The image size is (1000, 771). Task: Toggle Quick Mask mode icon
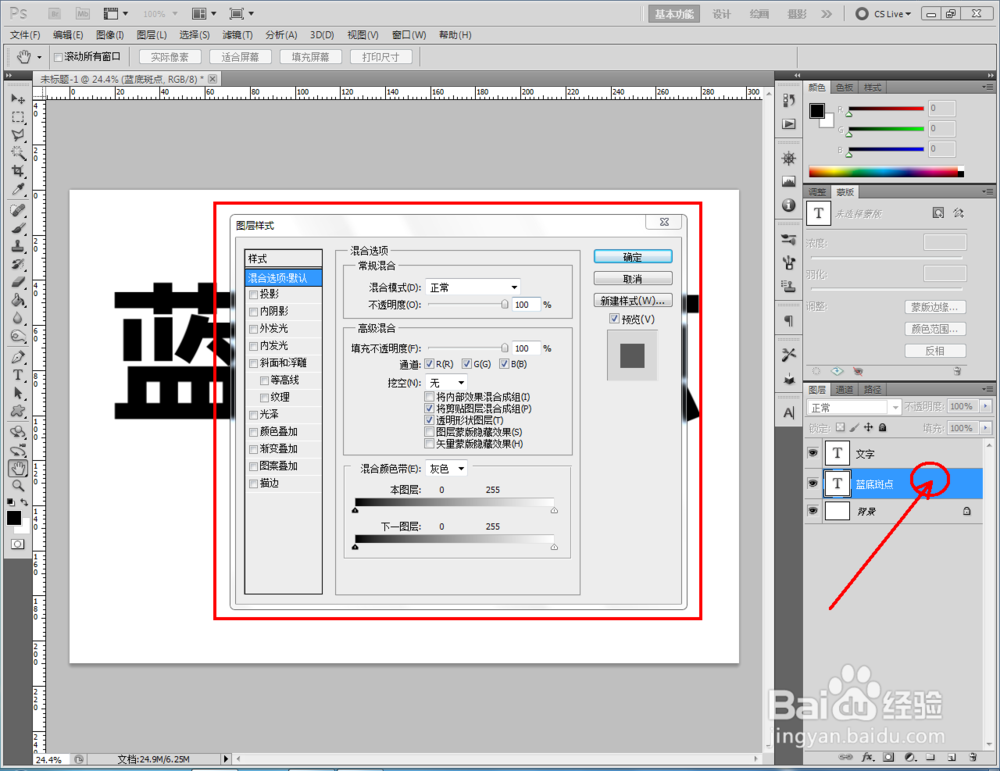coord(18,544)
